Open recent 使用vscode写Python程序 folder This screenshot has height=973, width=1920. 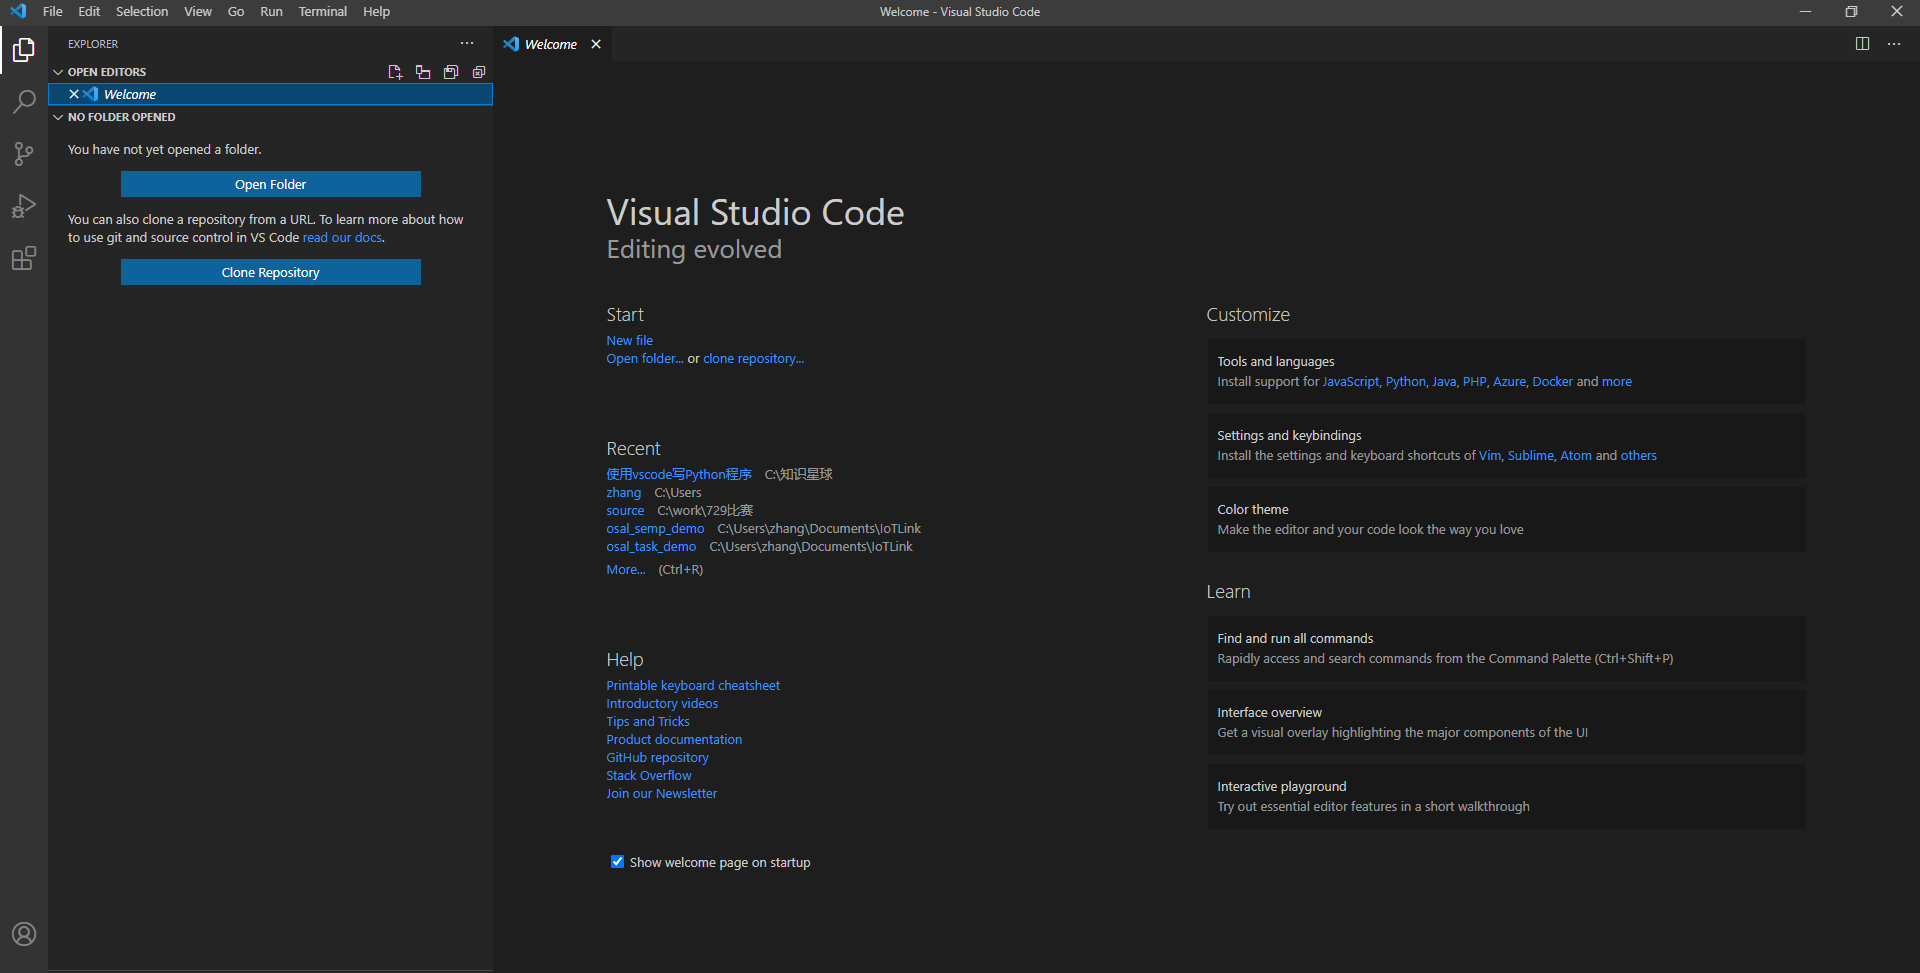coord(679,474)
